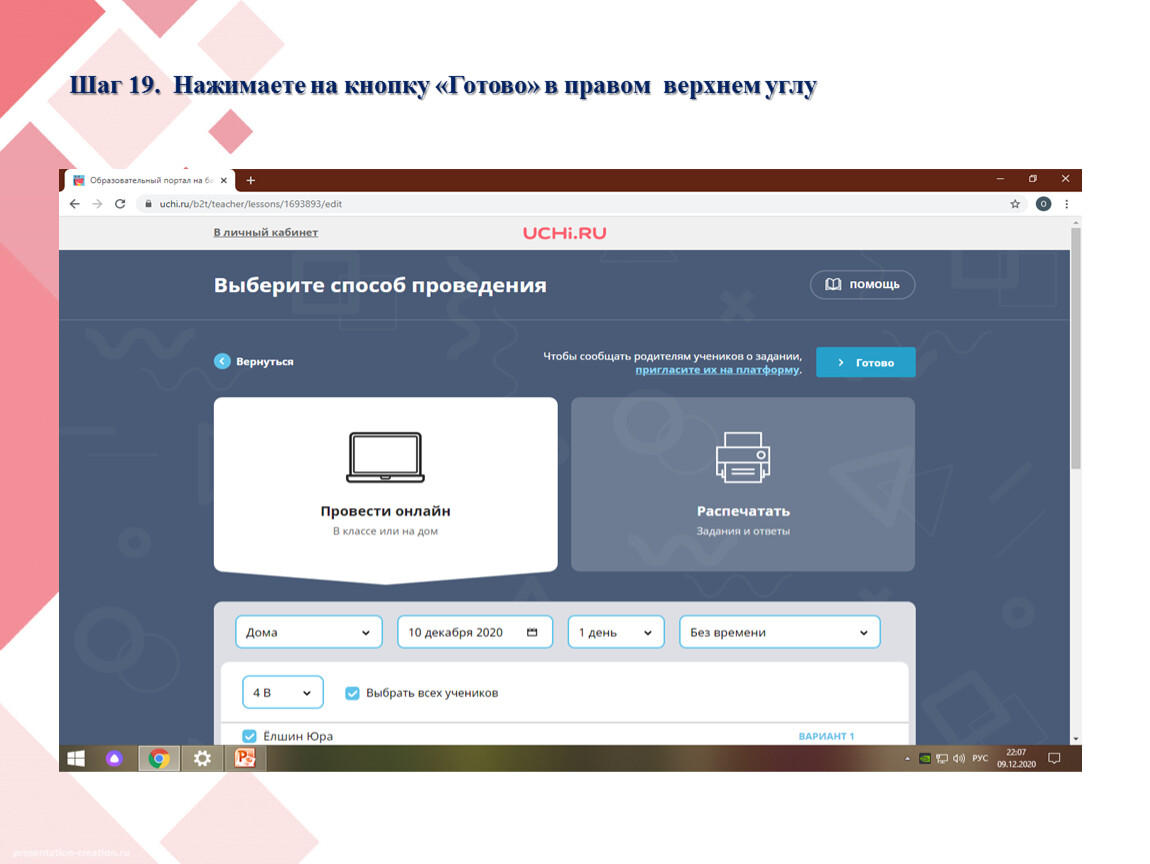Viewport: 1150px width, 864px height.
Task: Uncheck student Ёлшин Юра
Action: point(250,736)
